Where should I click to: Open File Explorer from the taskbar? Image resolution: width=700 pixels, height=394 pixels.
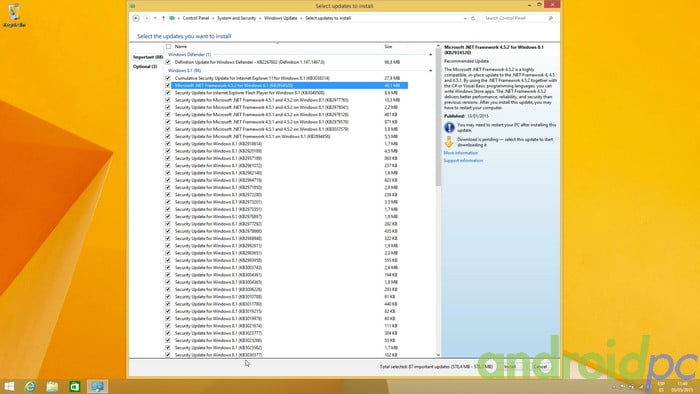click(52, 386)
